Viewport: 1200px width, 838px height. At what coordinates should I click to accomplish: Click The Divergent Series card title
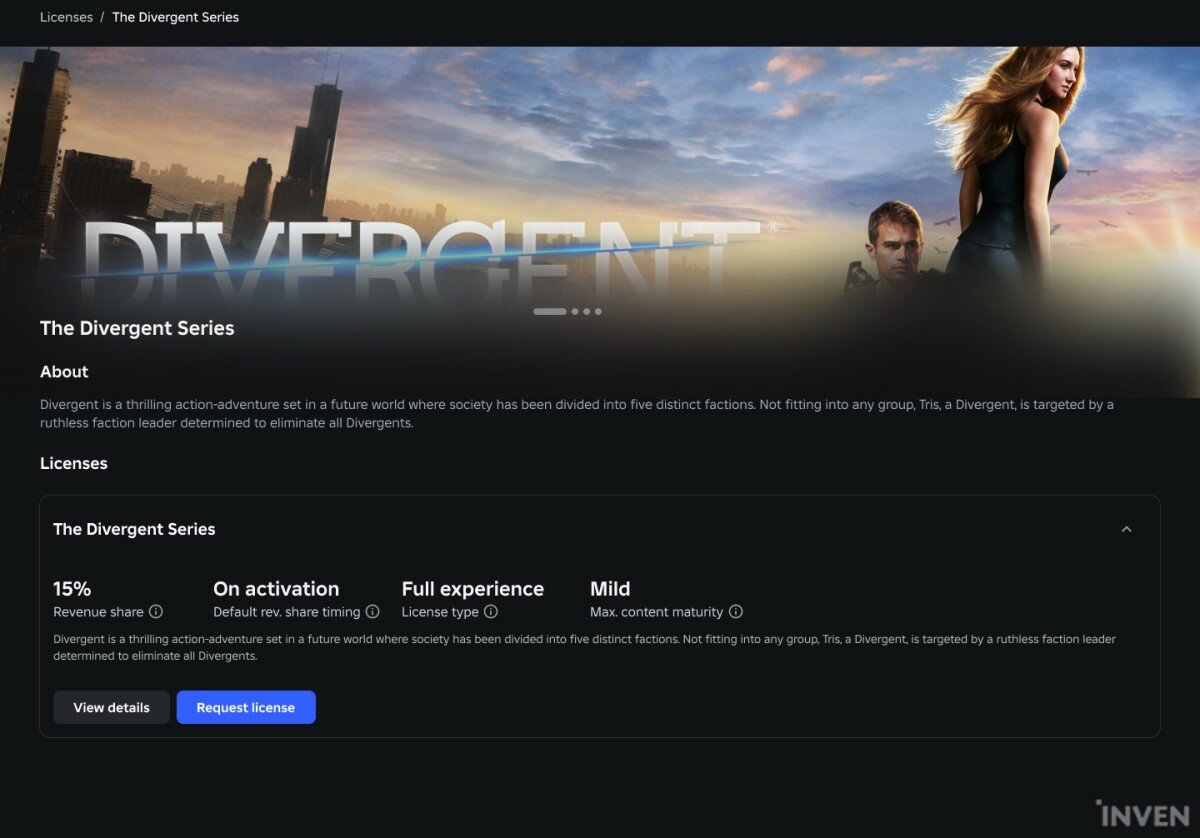tap(134, 529)
